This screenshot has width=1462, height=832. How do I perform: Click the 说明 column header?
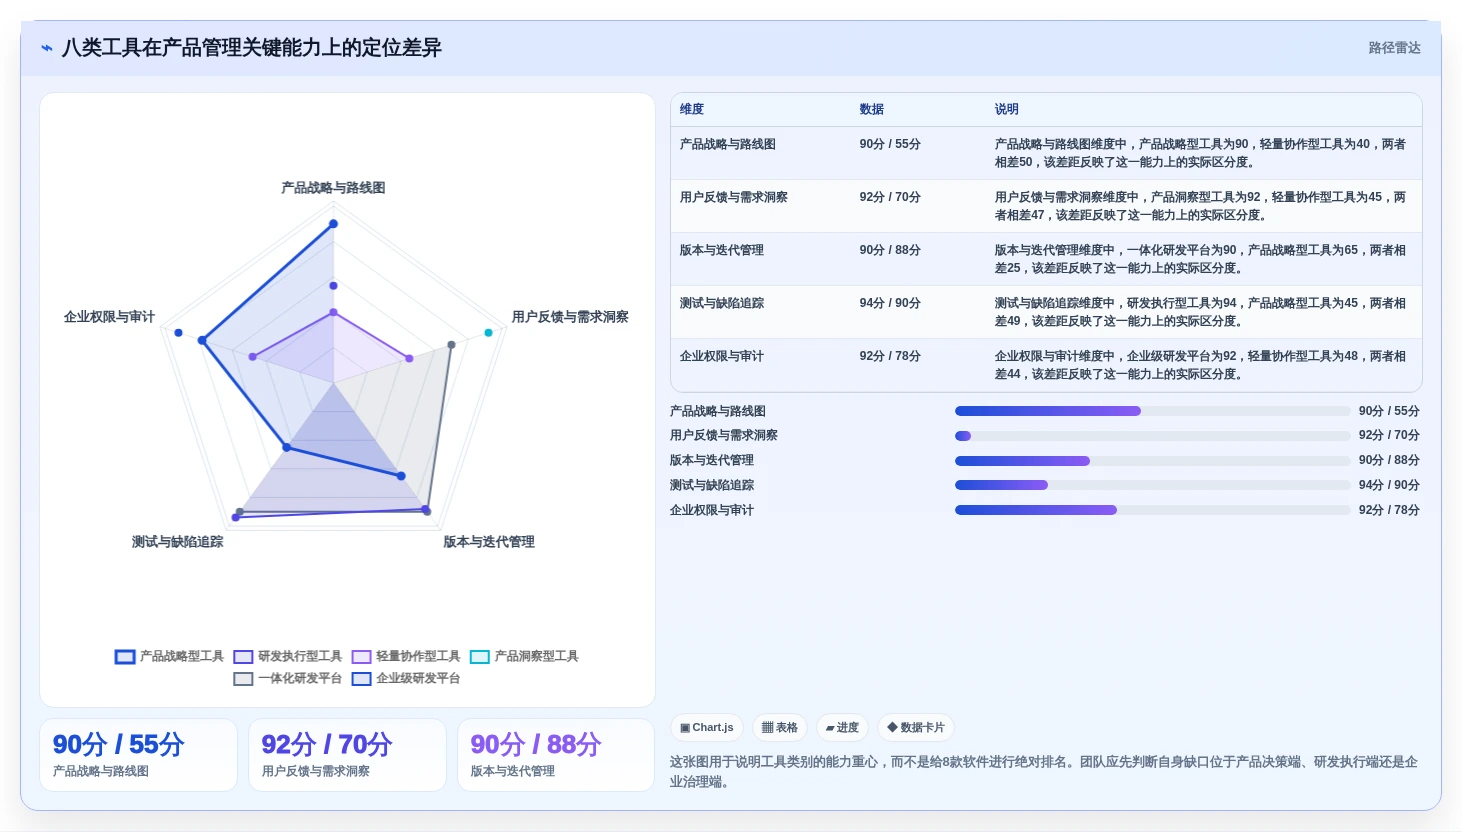coord(1006,109)
